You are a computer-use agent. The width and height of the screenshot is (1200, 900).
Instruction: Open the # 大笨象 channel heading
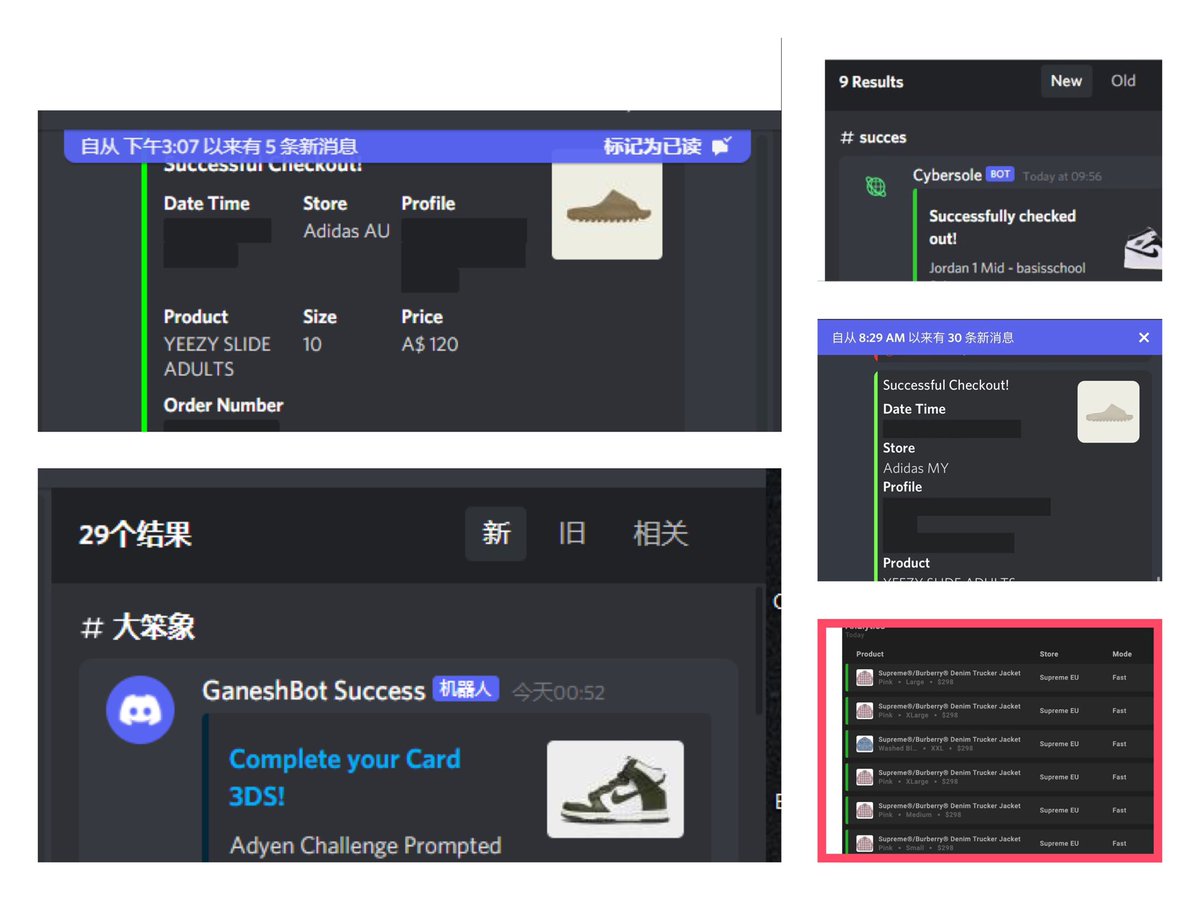(x=138, y=627)
